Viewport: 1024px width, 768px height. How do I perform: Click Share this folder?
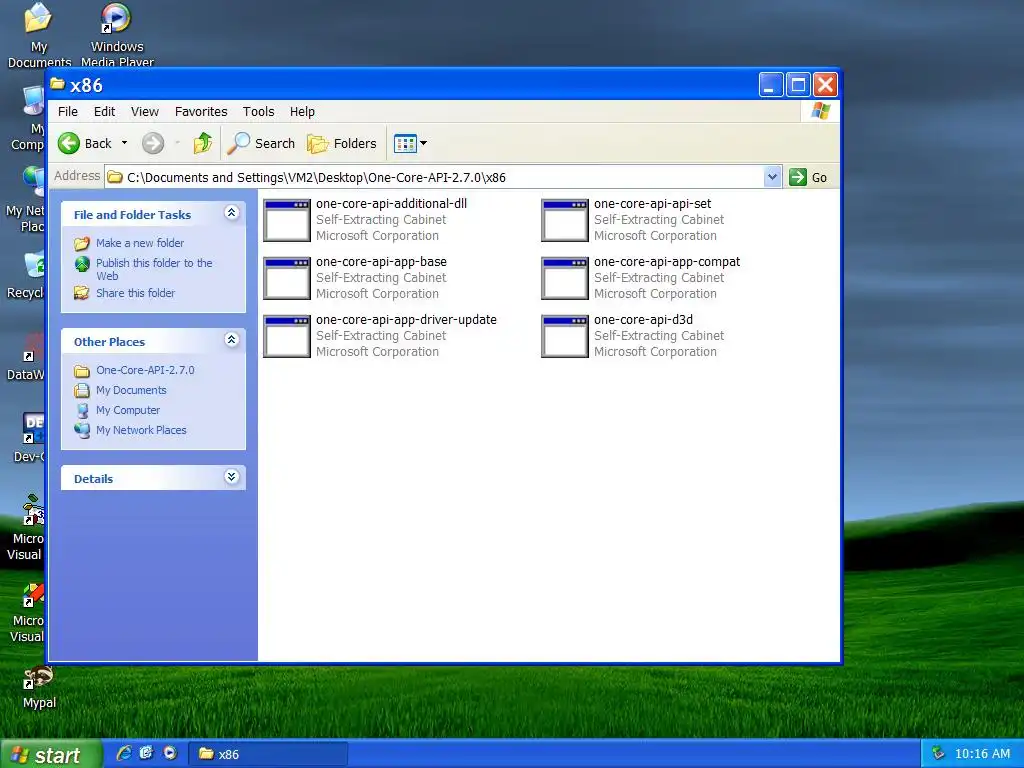pos(135,293)
